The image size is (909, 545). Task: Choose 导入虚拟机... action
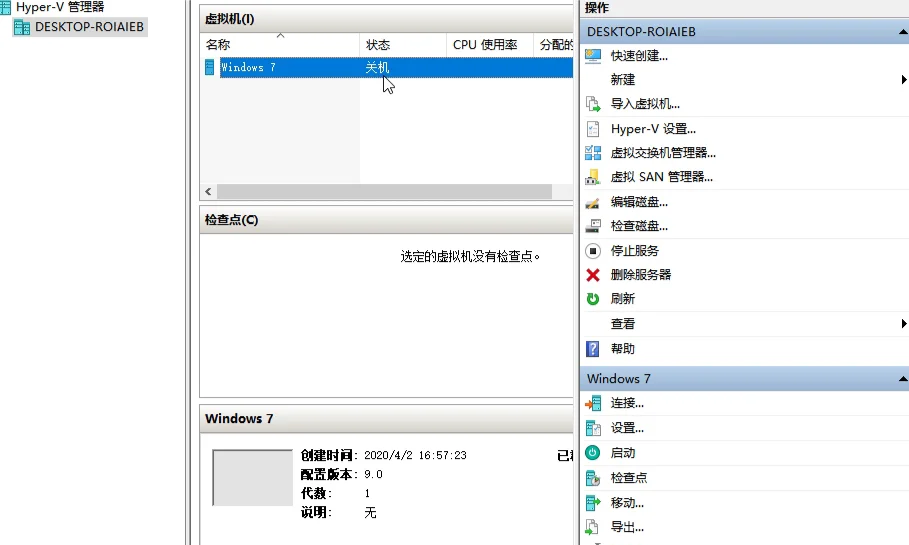645,104
